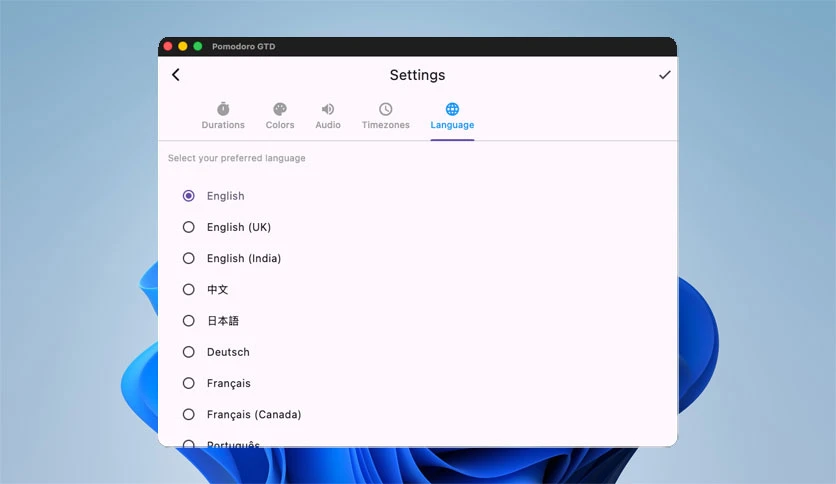Confirm settings with the checkmark icon
The image size is (836, 484).
(x=664, y=75)
